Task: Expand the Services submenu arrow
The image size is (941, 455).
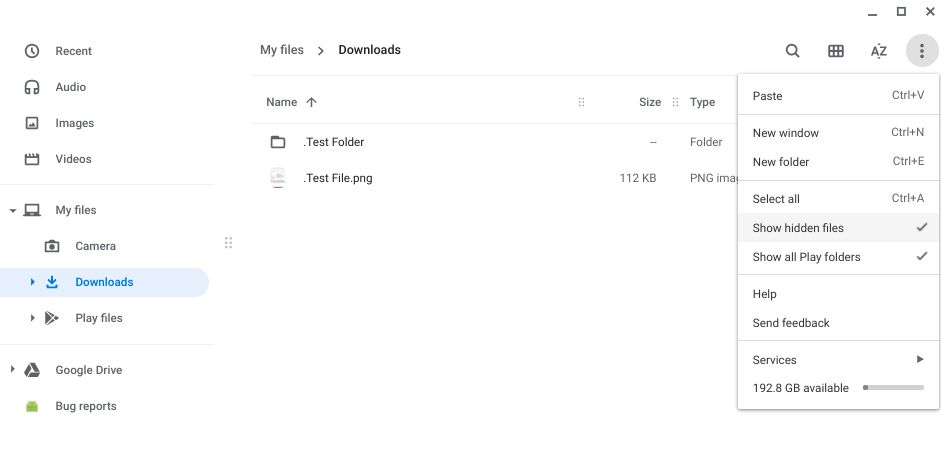Action: (x=920, y=360)
